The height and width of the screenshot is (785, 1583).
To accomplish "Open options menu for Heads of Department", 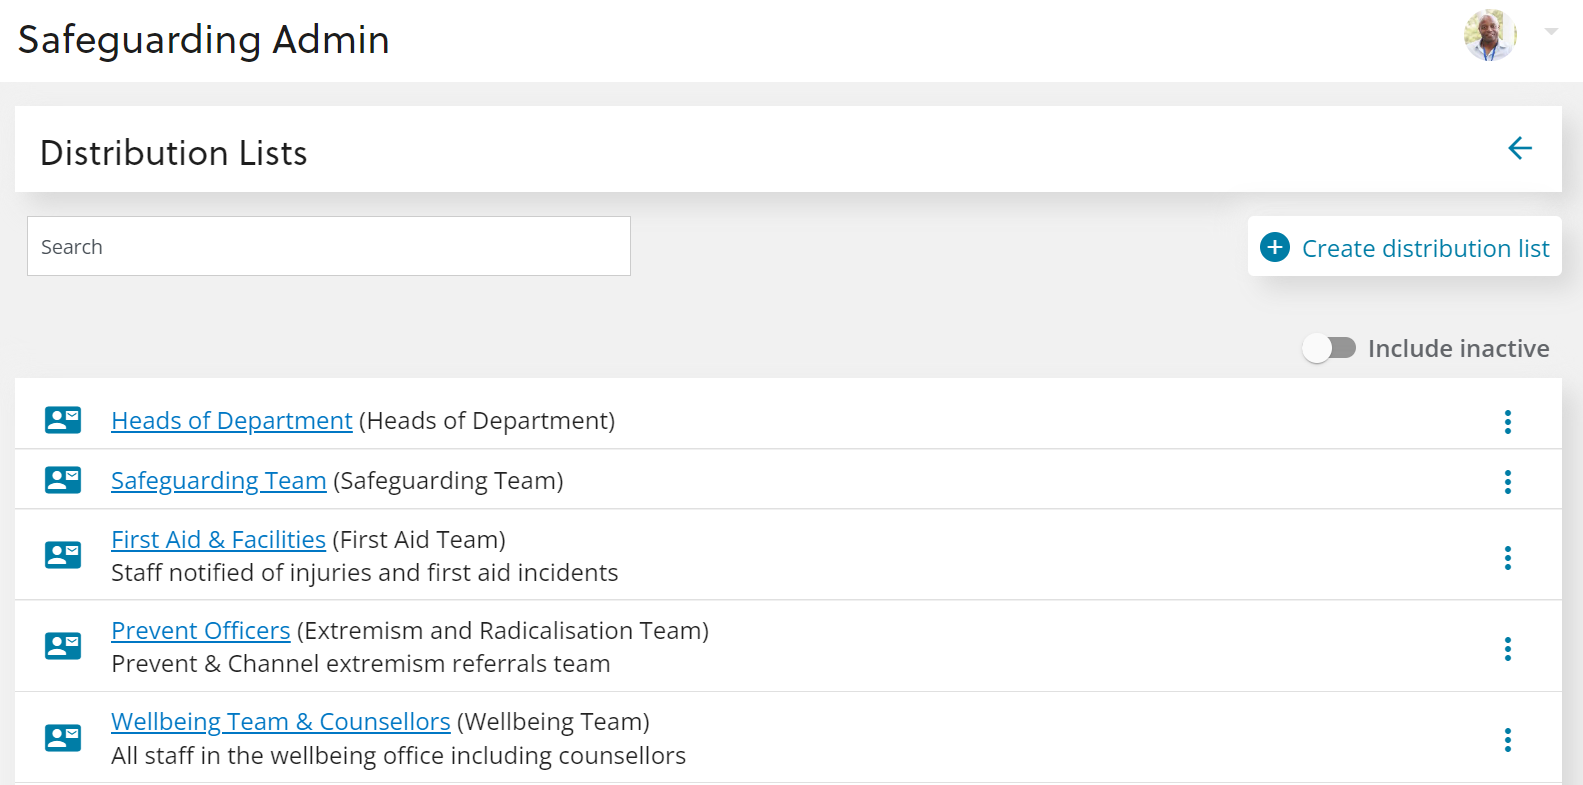I will (x=1507, y=422).
